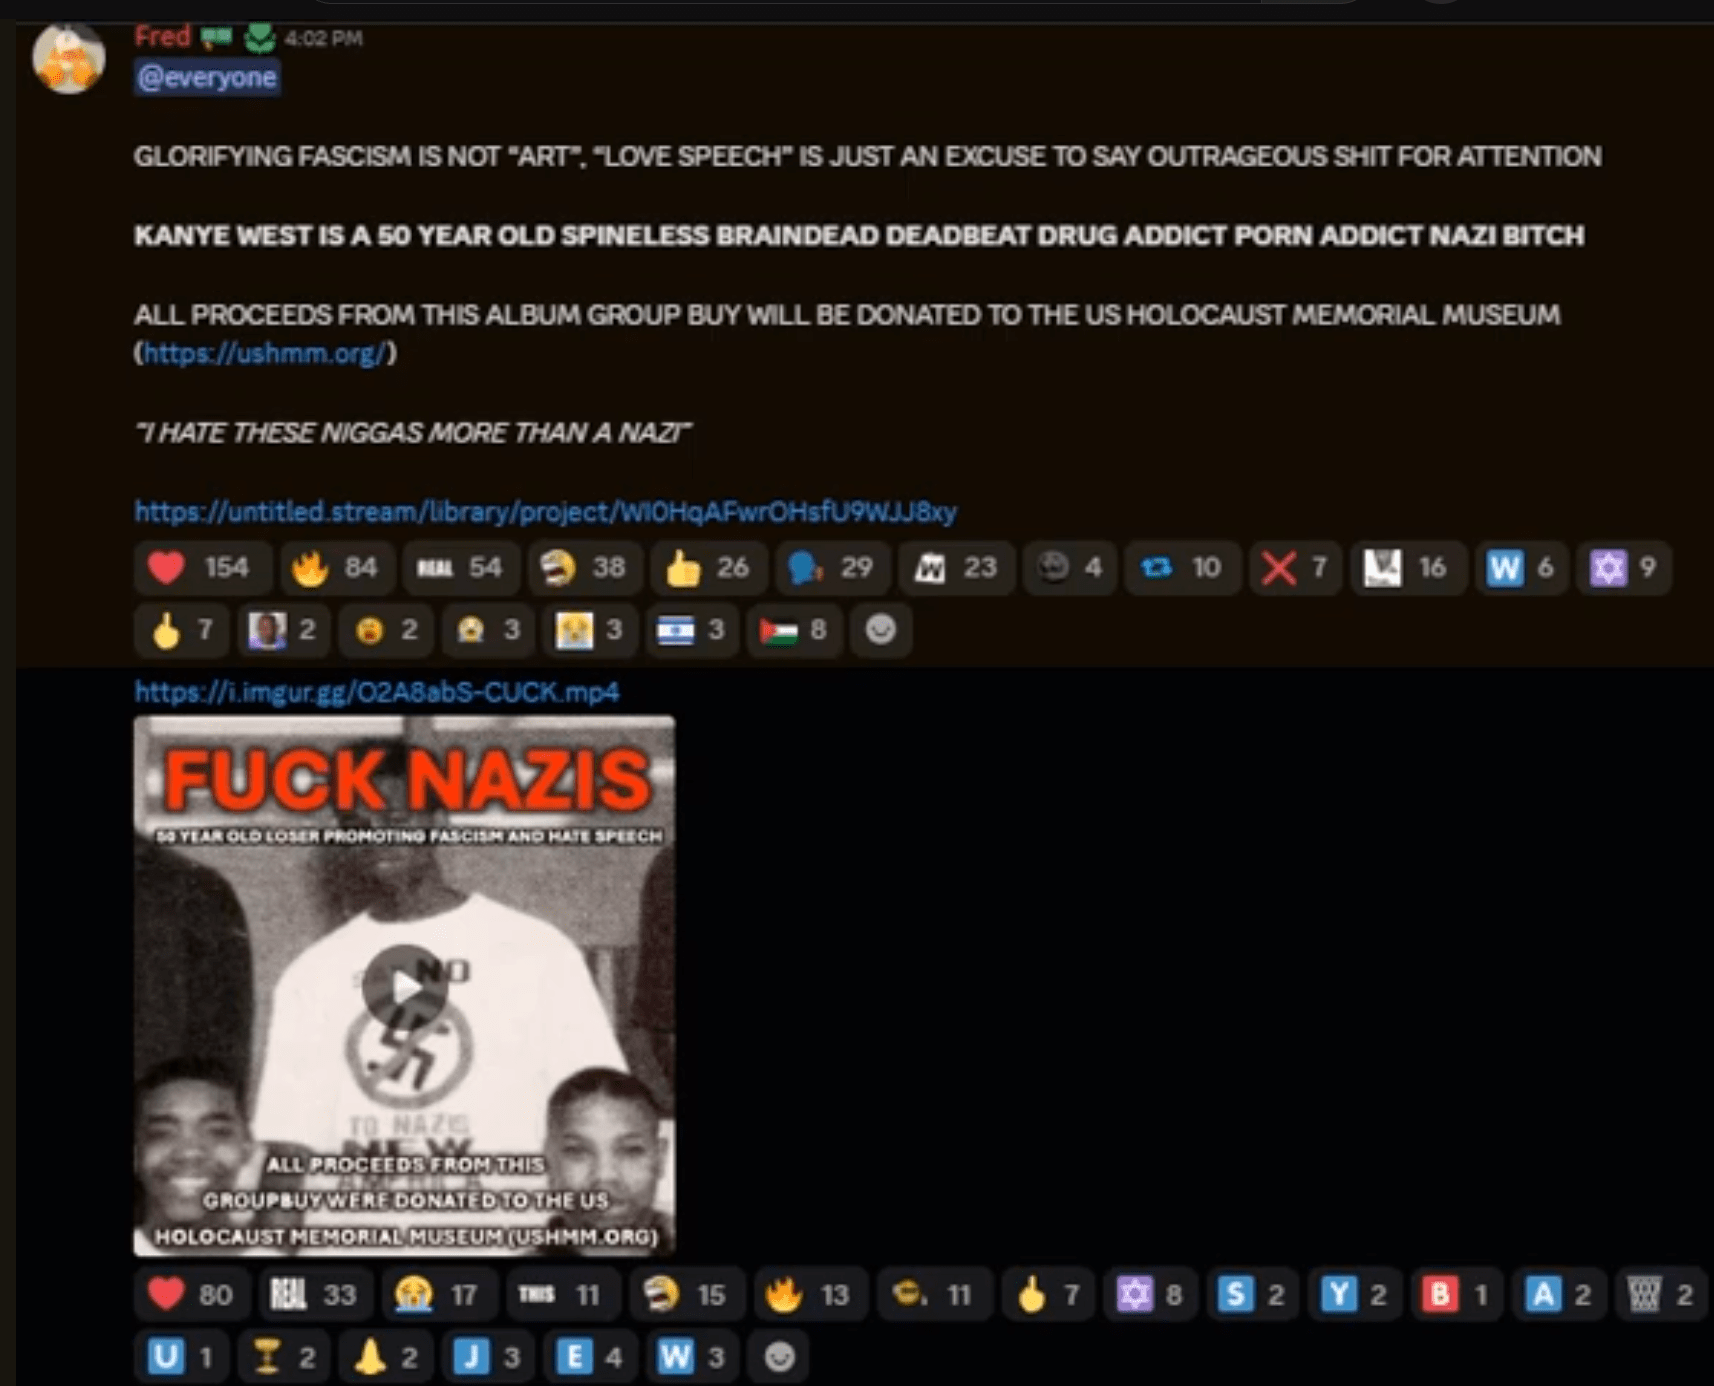The image size is (1714, 1386).
Task: Toggle the laughing emoji reaction with 38
Action: (x=584, y=568)
